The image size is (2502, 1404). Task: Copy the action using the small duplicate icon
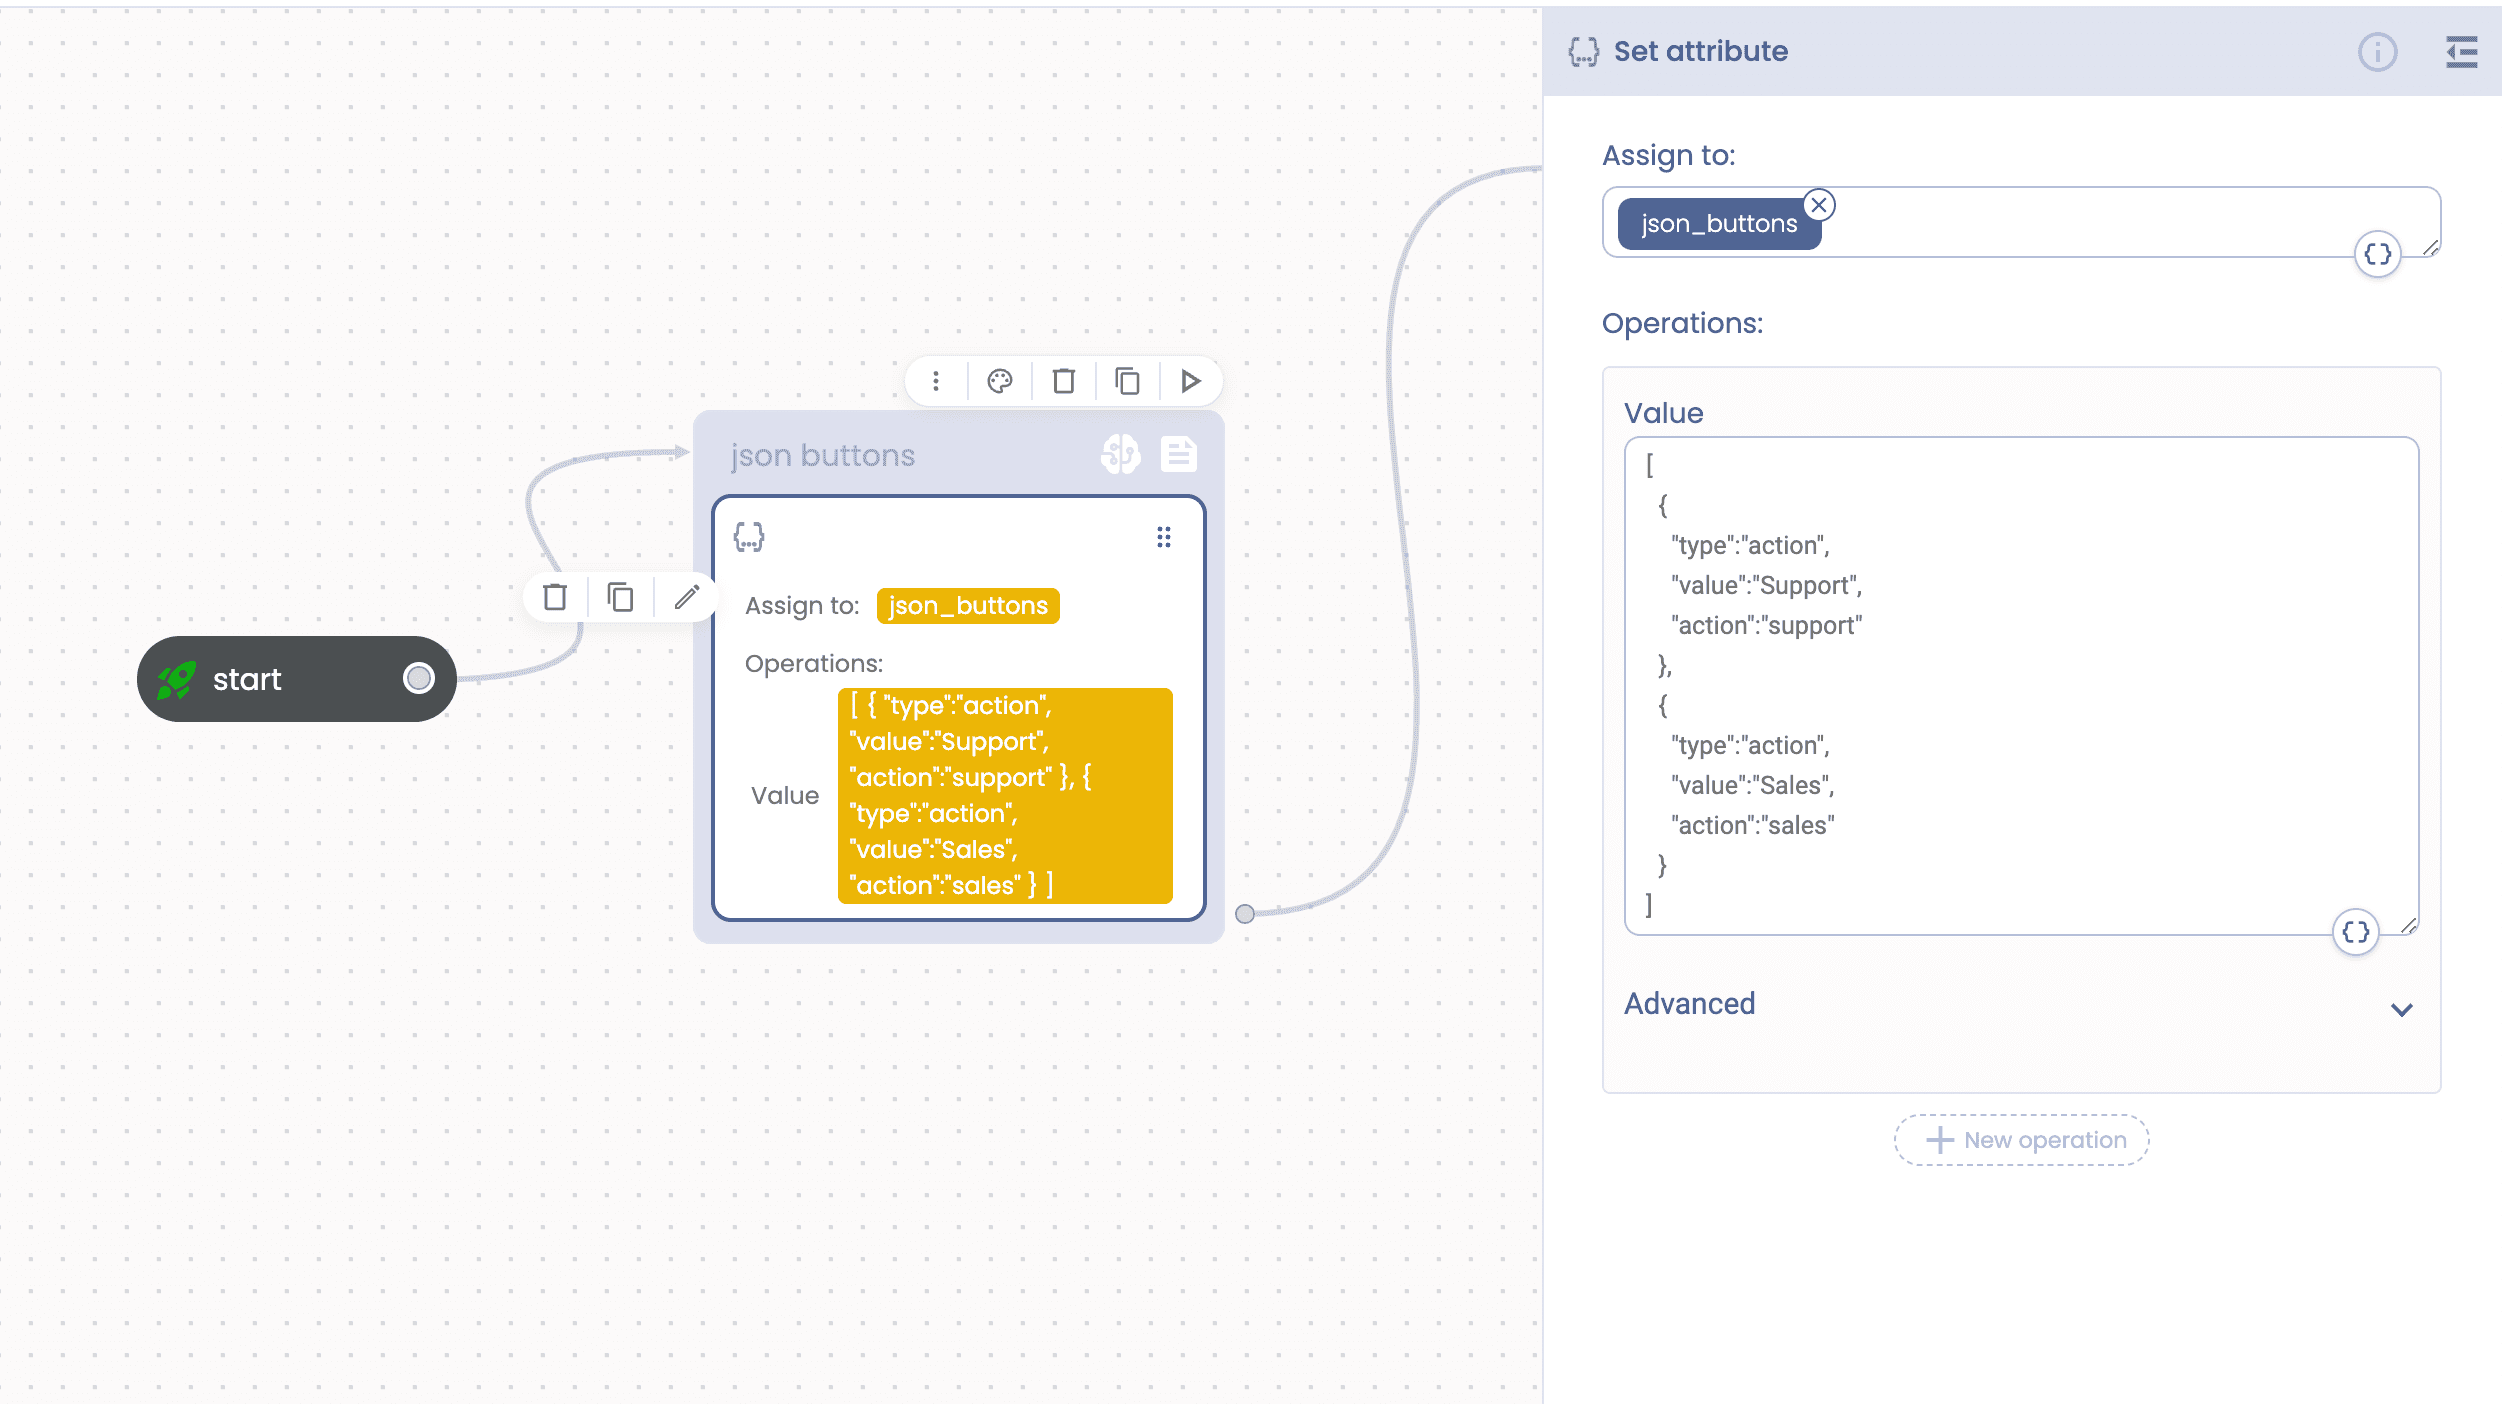pos(620,597)
